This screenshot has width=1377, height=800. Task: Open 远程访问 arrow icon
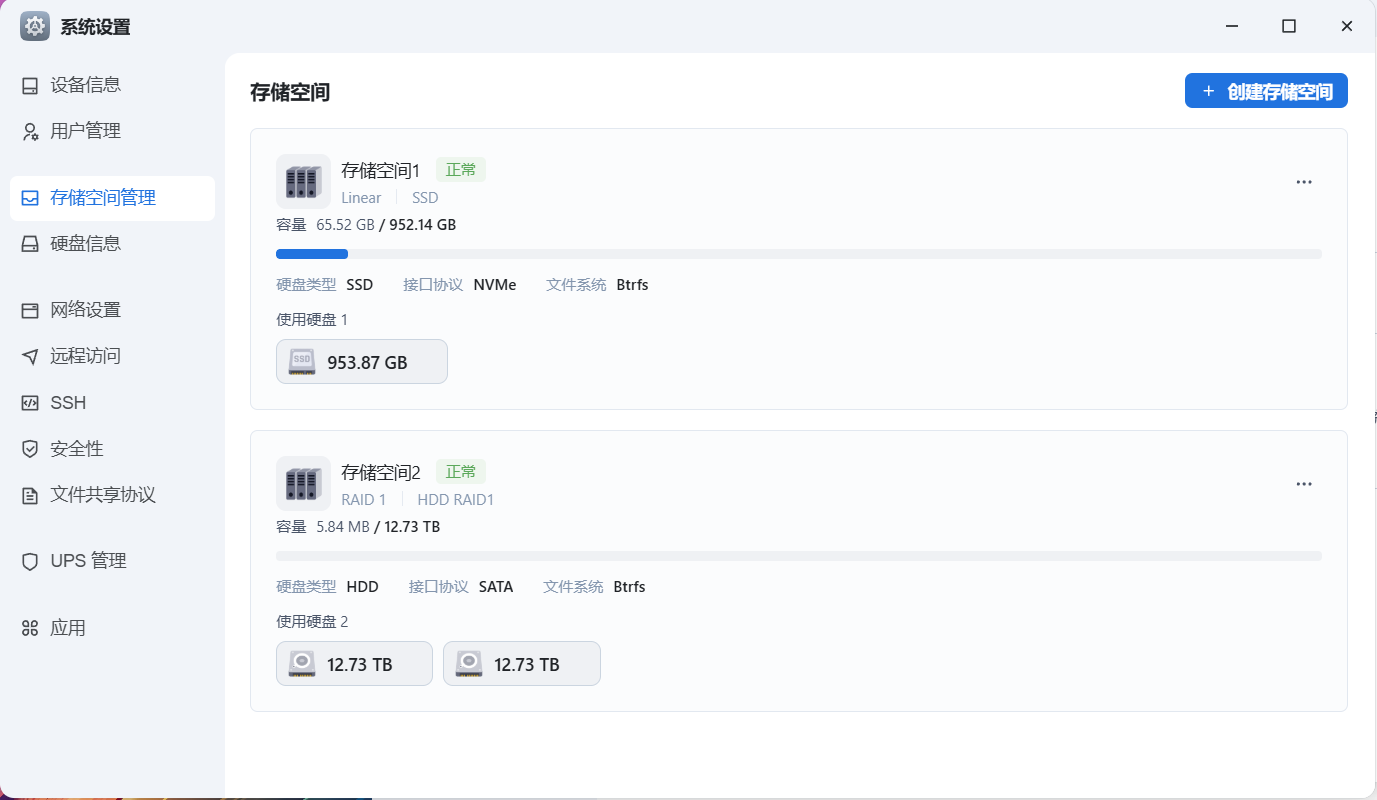(x=30, y=356)
